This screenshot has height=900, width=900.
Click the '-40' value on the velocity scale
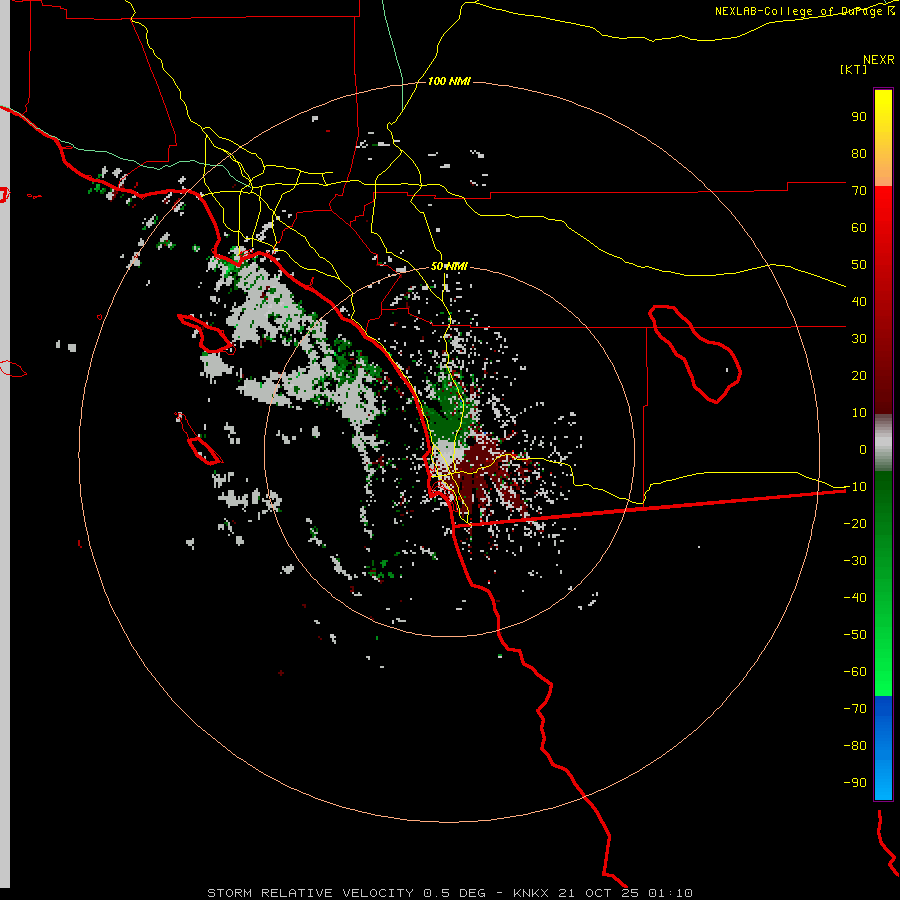click(x=855, y=598)
